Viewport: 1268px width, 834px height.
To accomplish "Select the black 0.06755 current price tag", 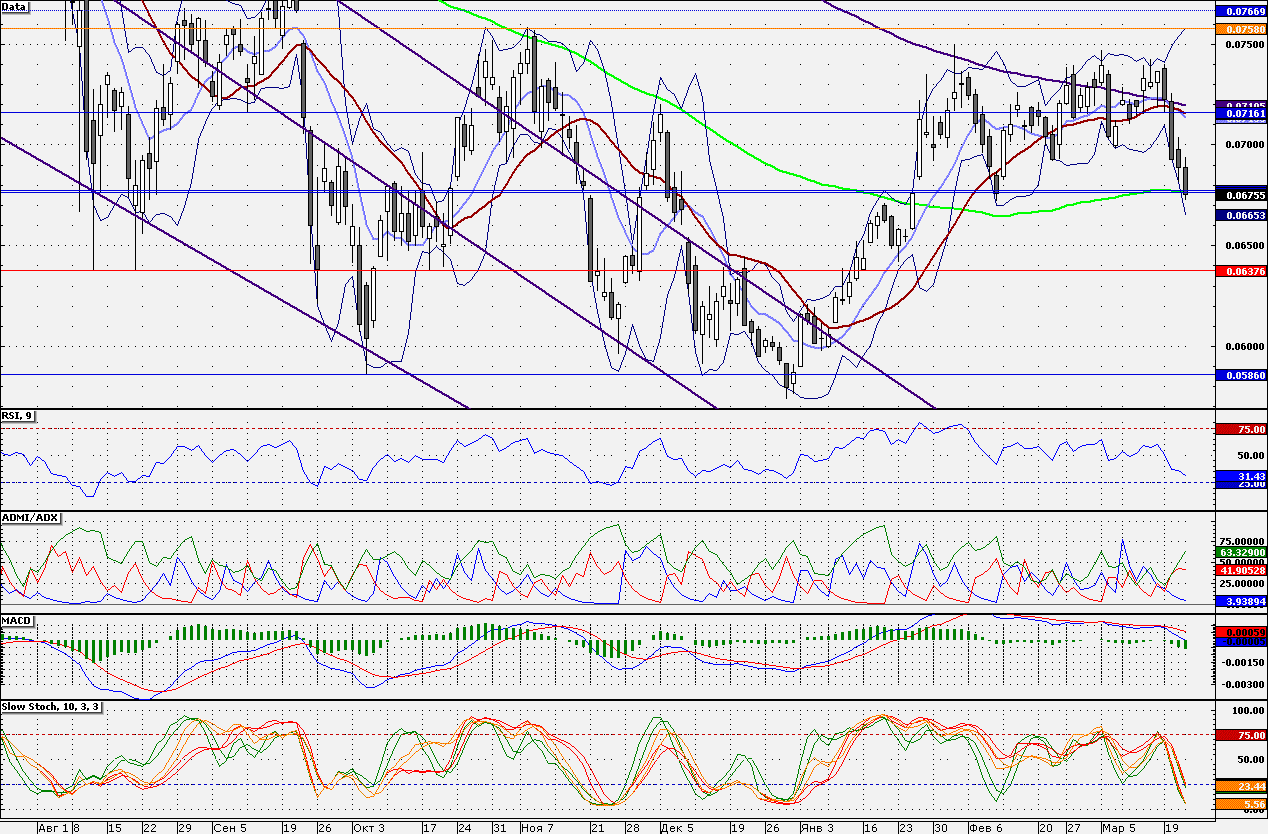I will [x=1240, y=198].
